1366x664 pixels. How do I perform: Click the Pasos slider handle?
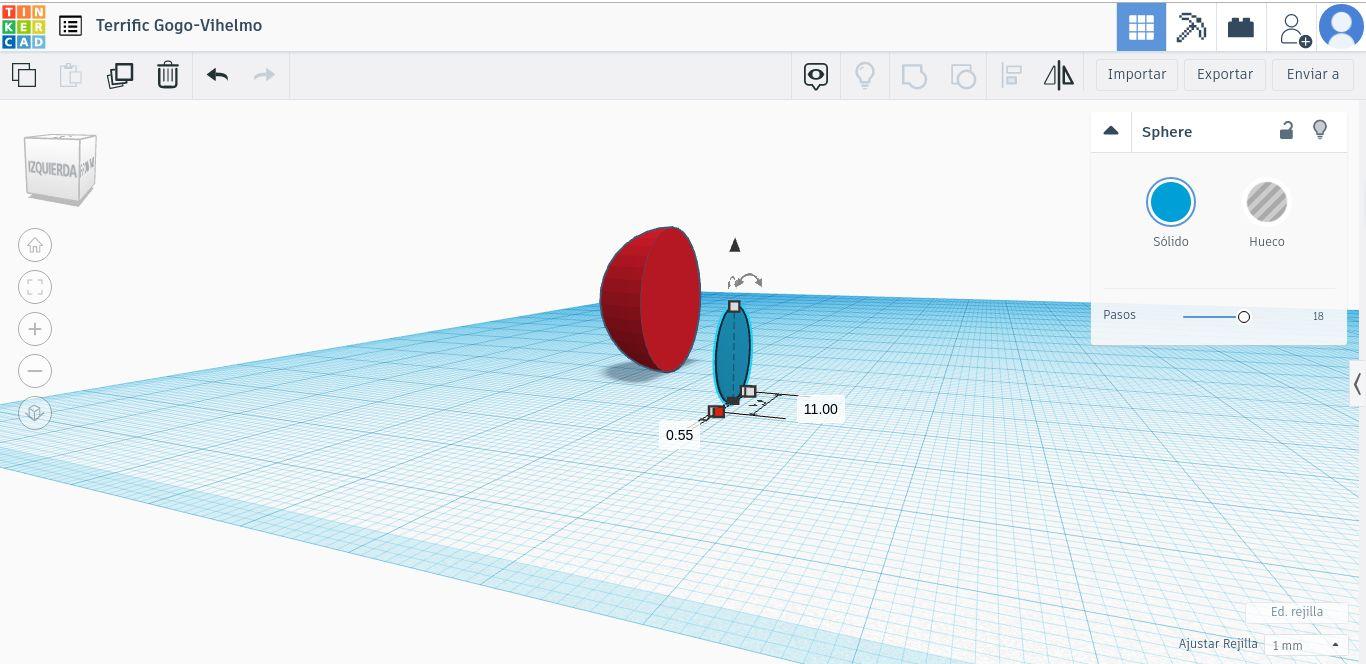point(1244,317)
